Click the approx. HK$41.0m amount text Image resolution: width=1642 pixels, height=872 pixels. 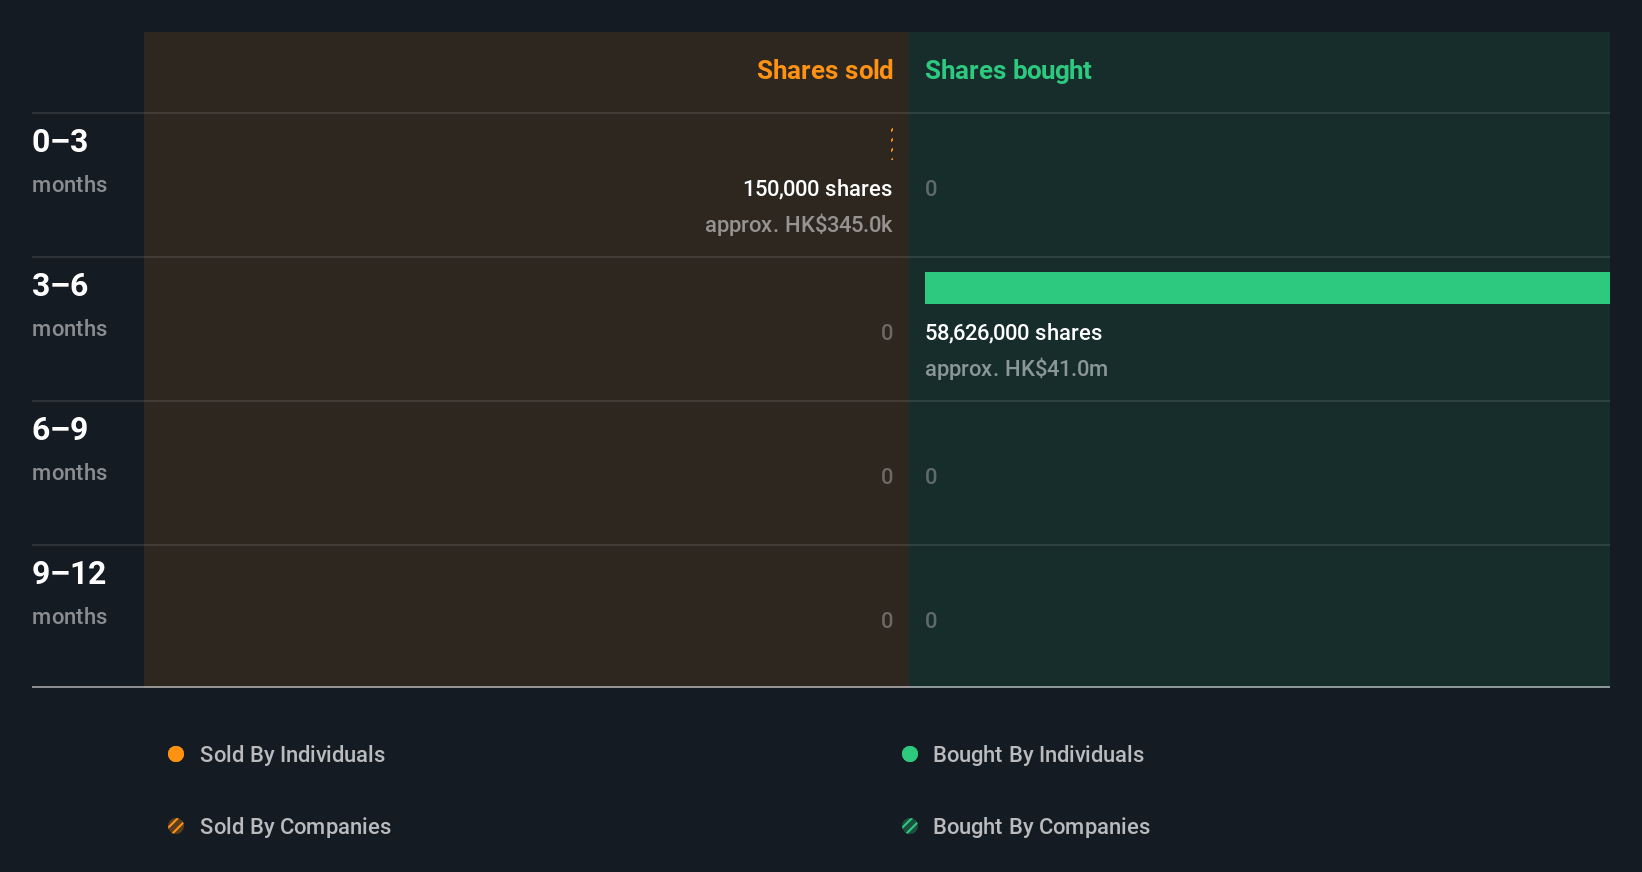coord(1016,369)
